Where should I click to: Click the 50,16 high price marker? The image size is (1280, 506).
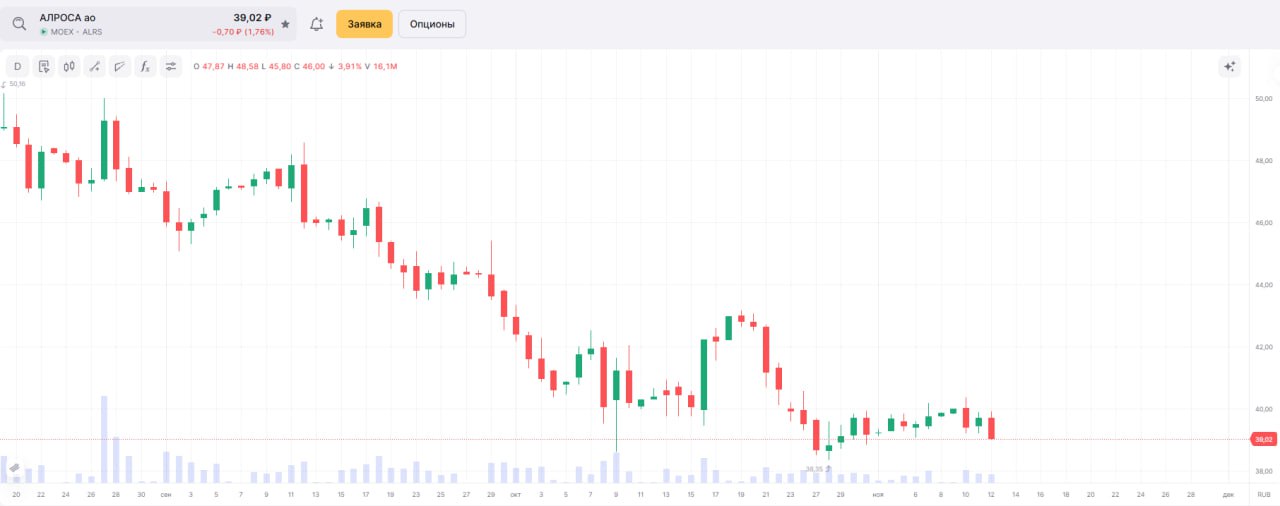16,84
